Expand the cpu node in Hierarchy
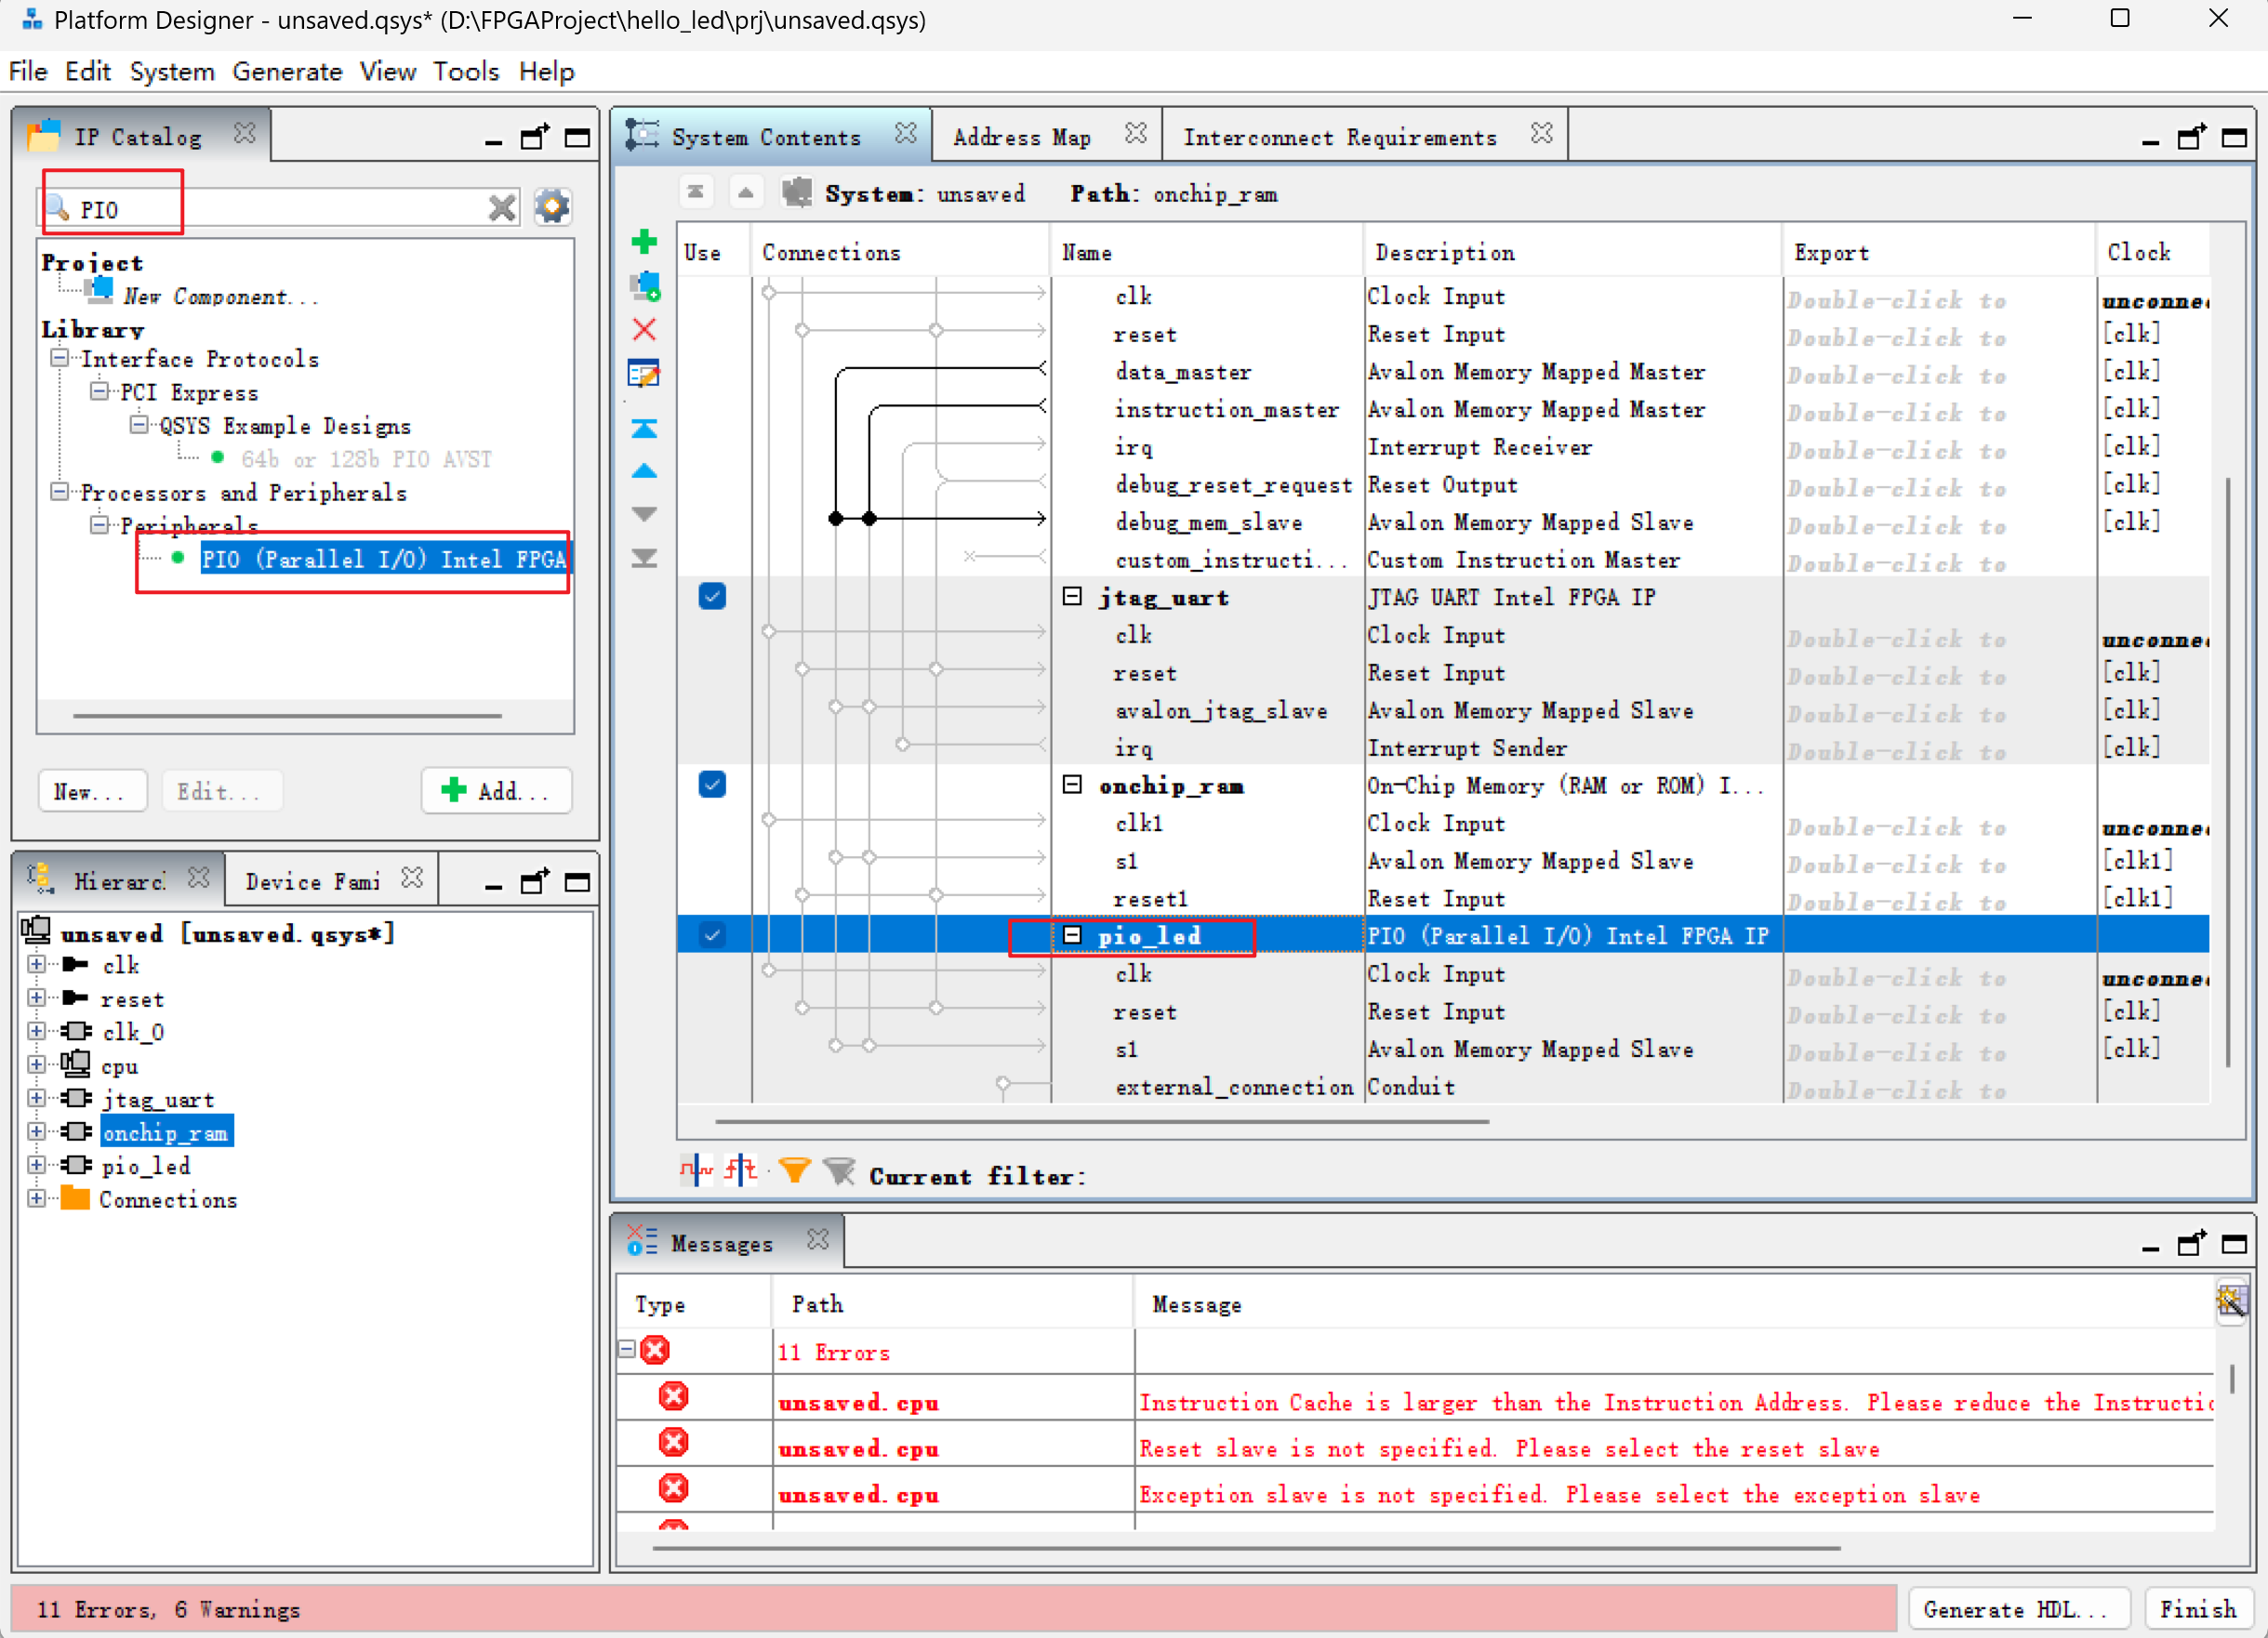This screenshot has height=1638, width=2268. pyautogui.click(x=36, y=1065)
